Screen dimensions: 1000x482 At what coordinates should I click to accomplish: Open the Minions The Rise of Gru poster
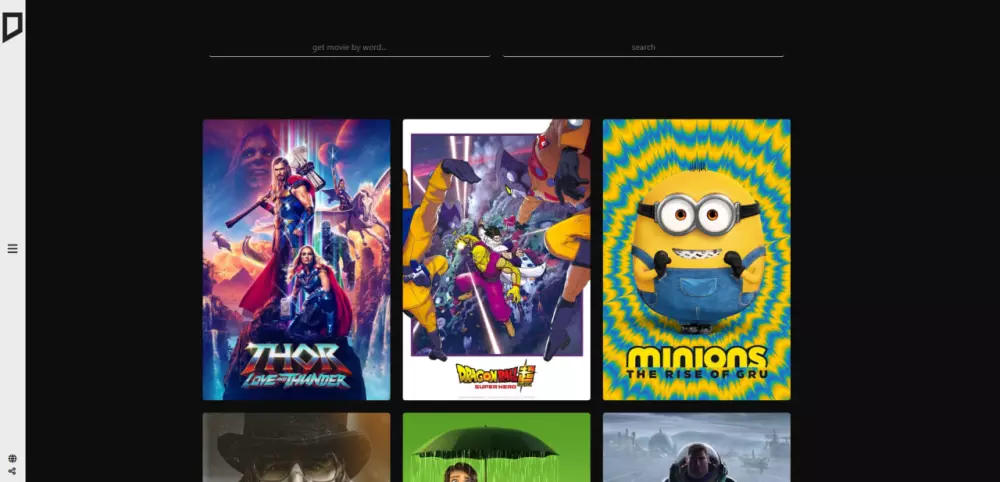click(696, 259)
